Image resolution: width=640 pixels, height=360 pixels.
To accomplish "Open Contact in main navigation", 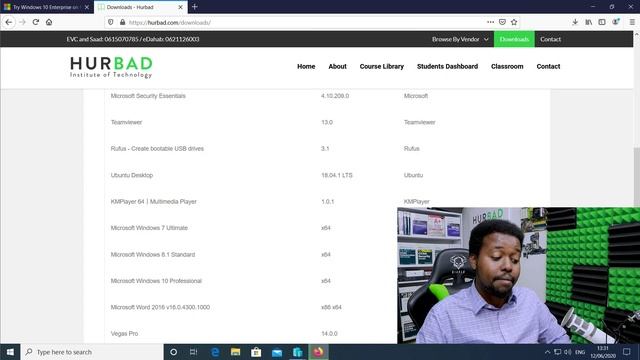I will coord(548,66).
